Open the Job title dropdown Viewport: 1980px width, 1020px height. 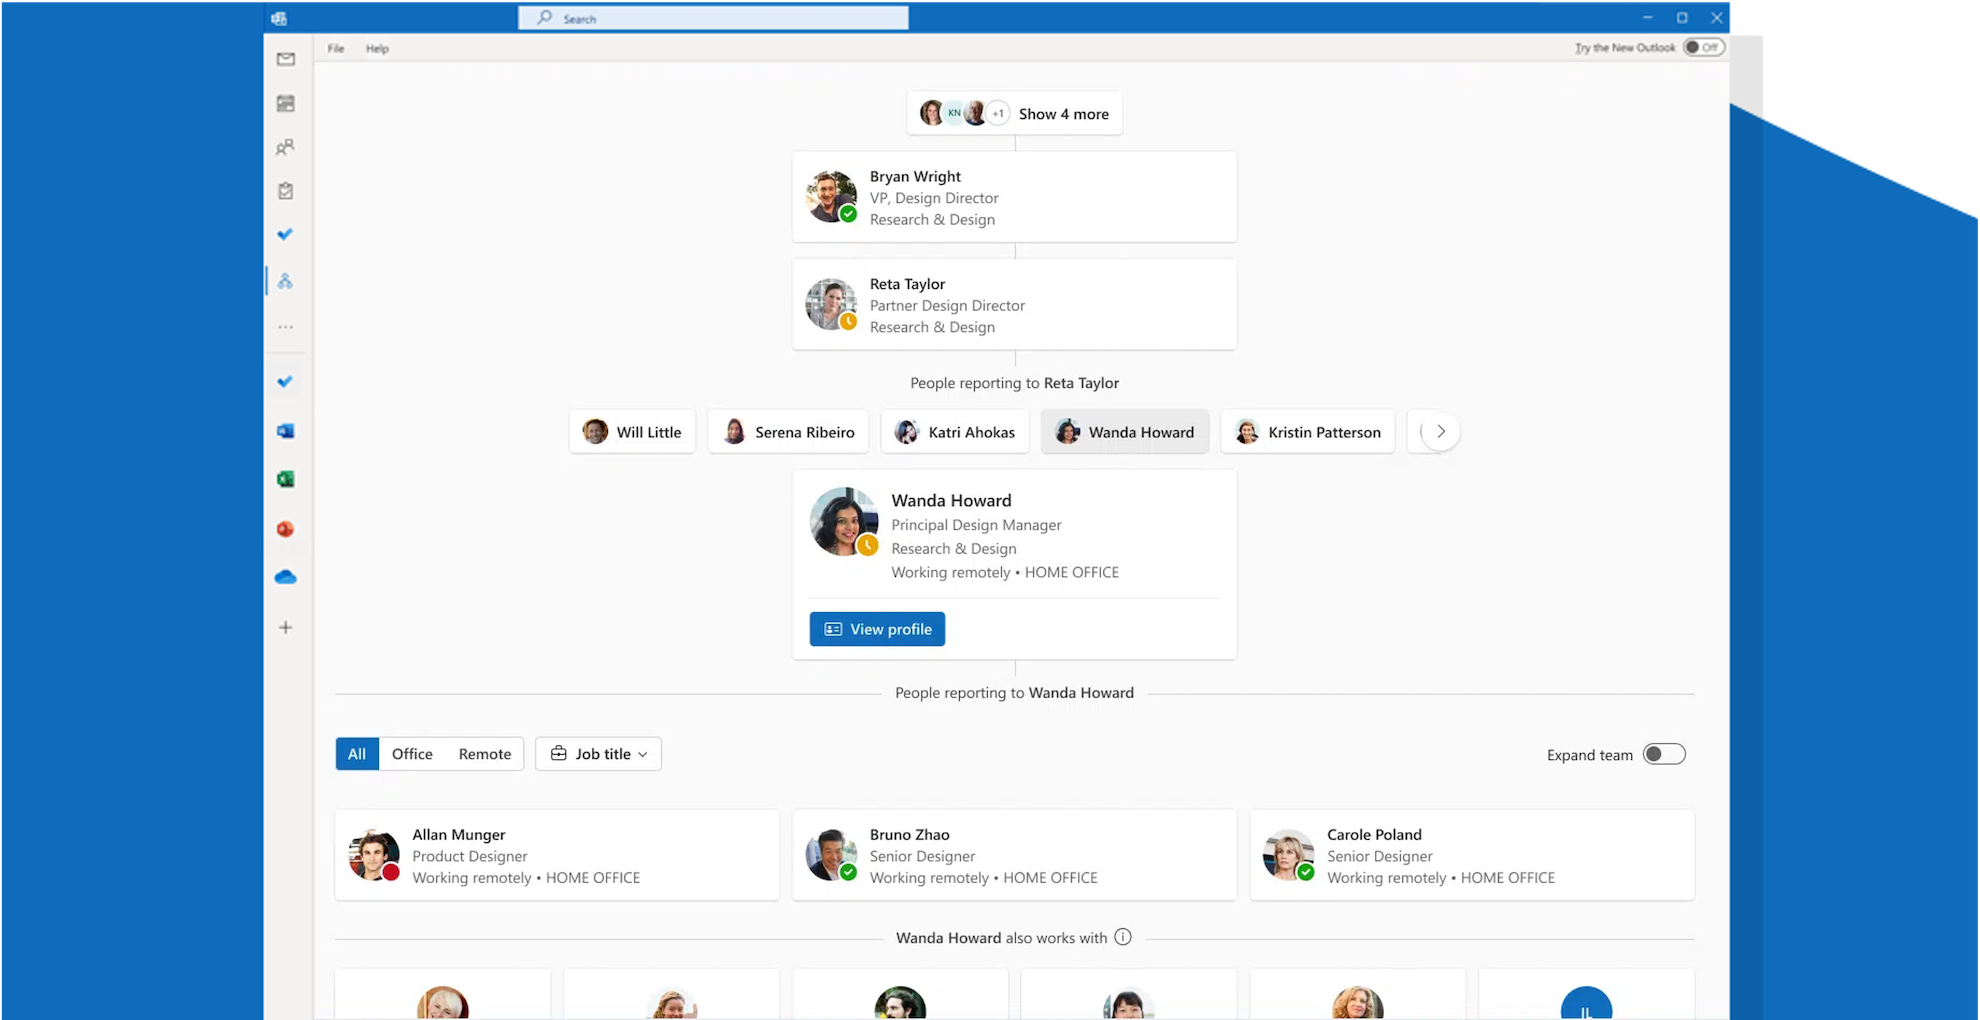click(x=598, y=753)
